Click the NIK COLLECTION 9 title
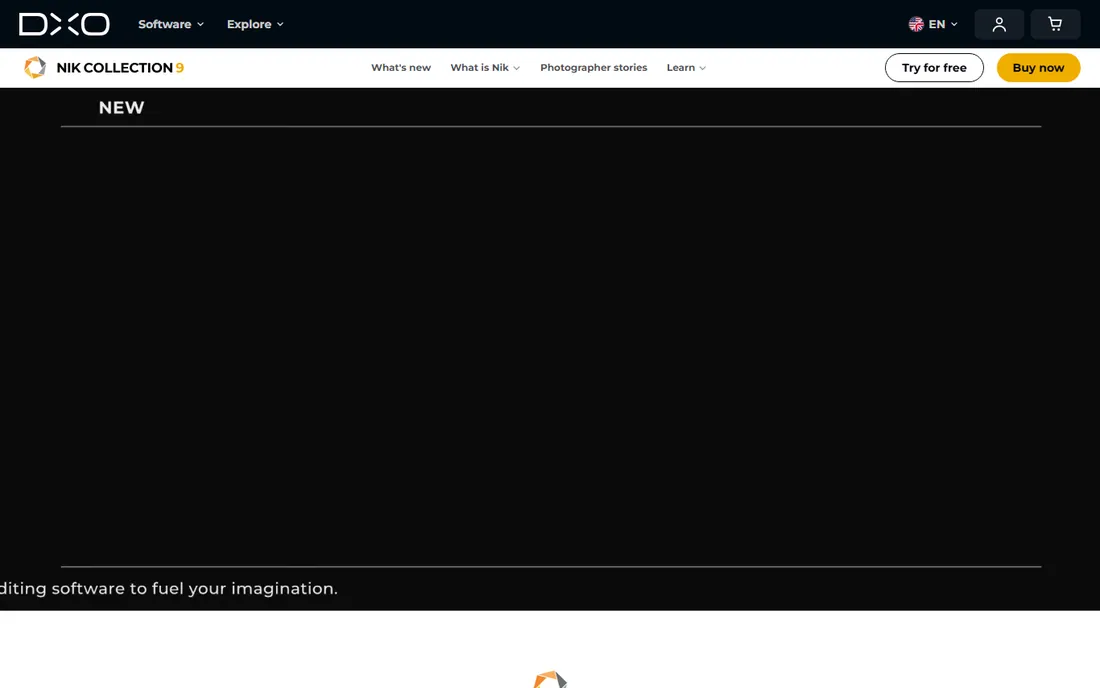This screenshot has width=1100, height=688. click(120, 67)
